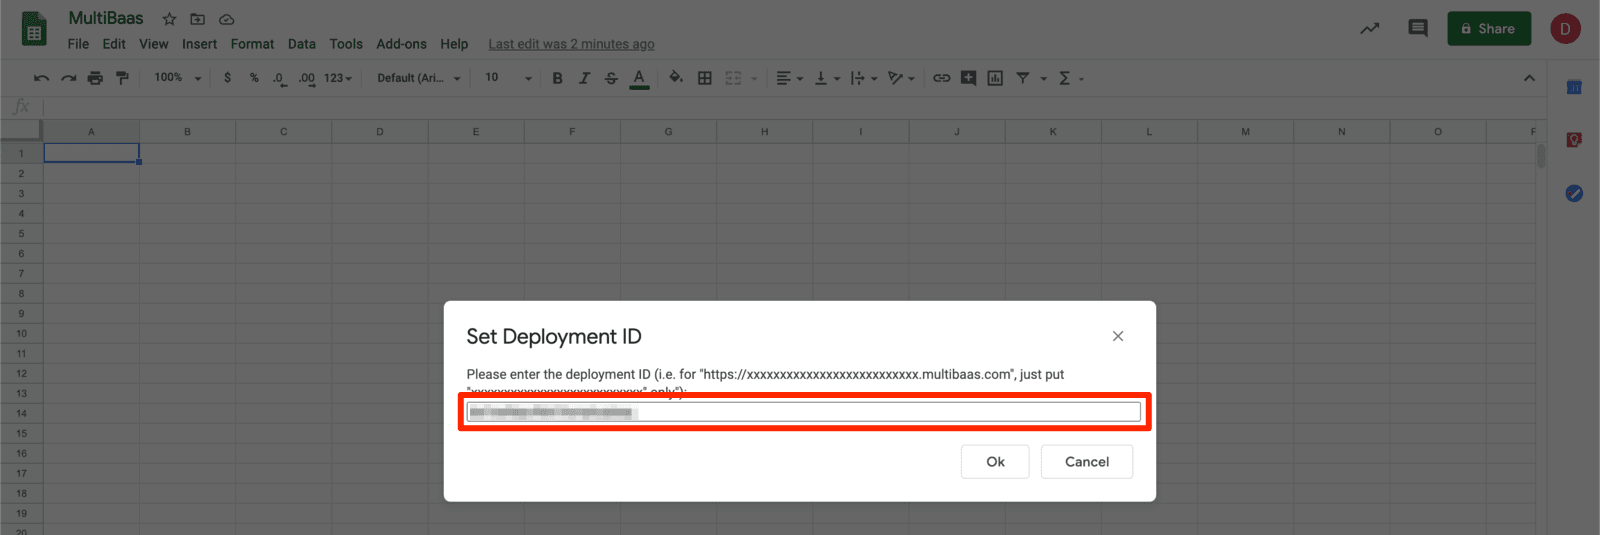The width and height of the screenshot is (1600, 535).
Task: Focus the deployment ID input field
Action: (x=804, y=412)
